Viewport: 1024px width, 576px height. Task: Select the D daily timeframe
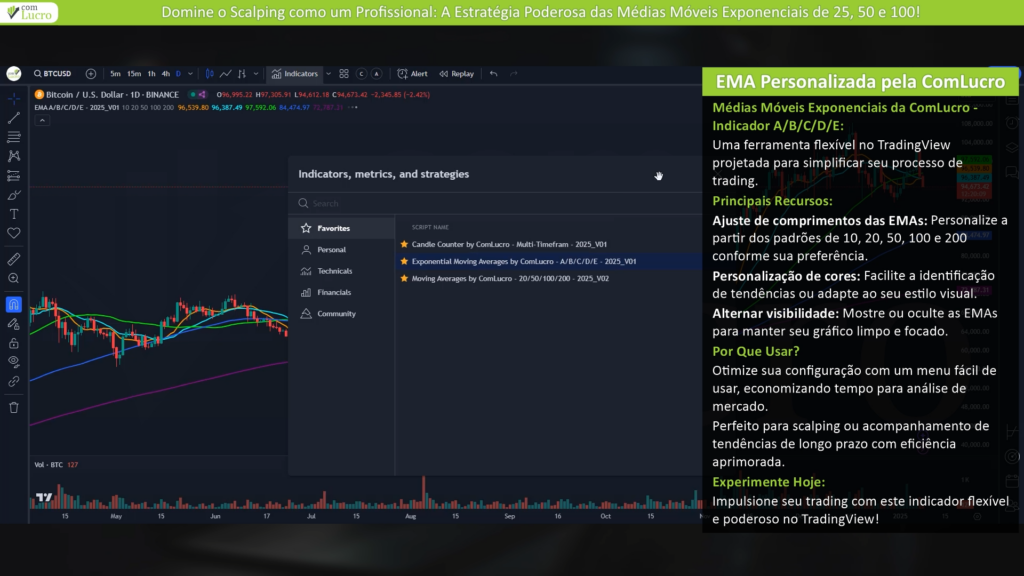click(x=178, y=74)
